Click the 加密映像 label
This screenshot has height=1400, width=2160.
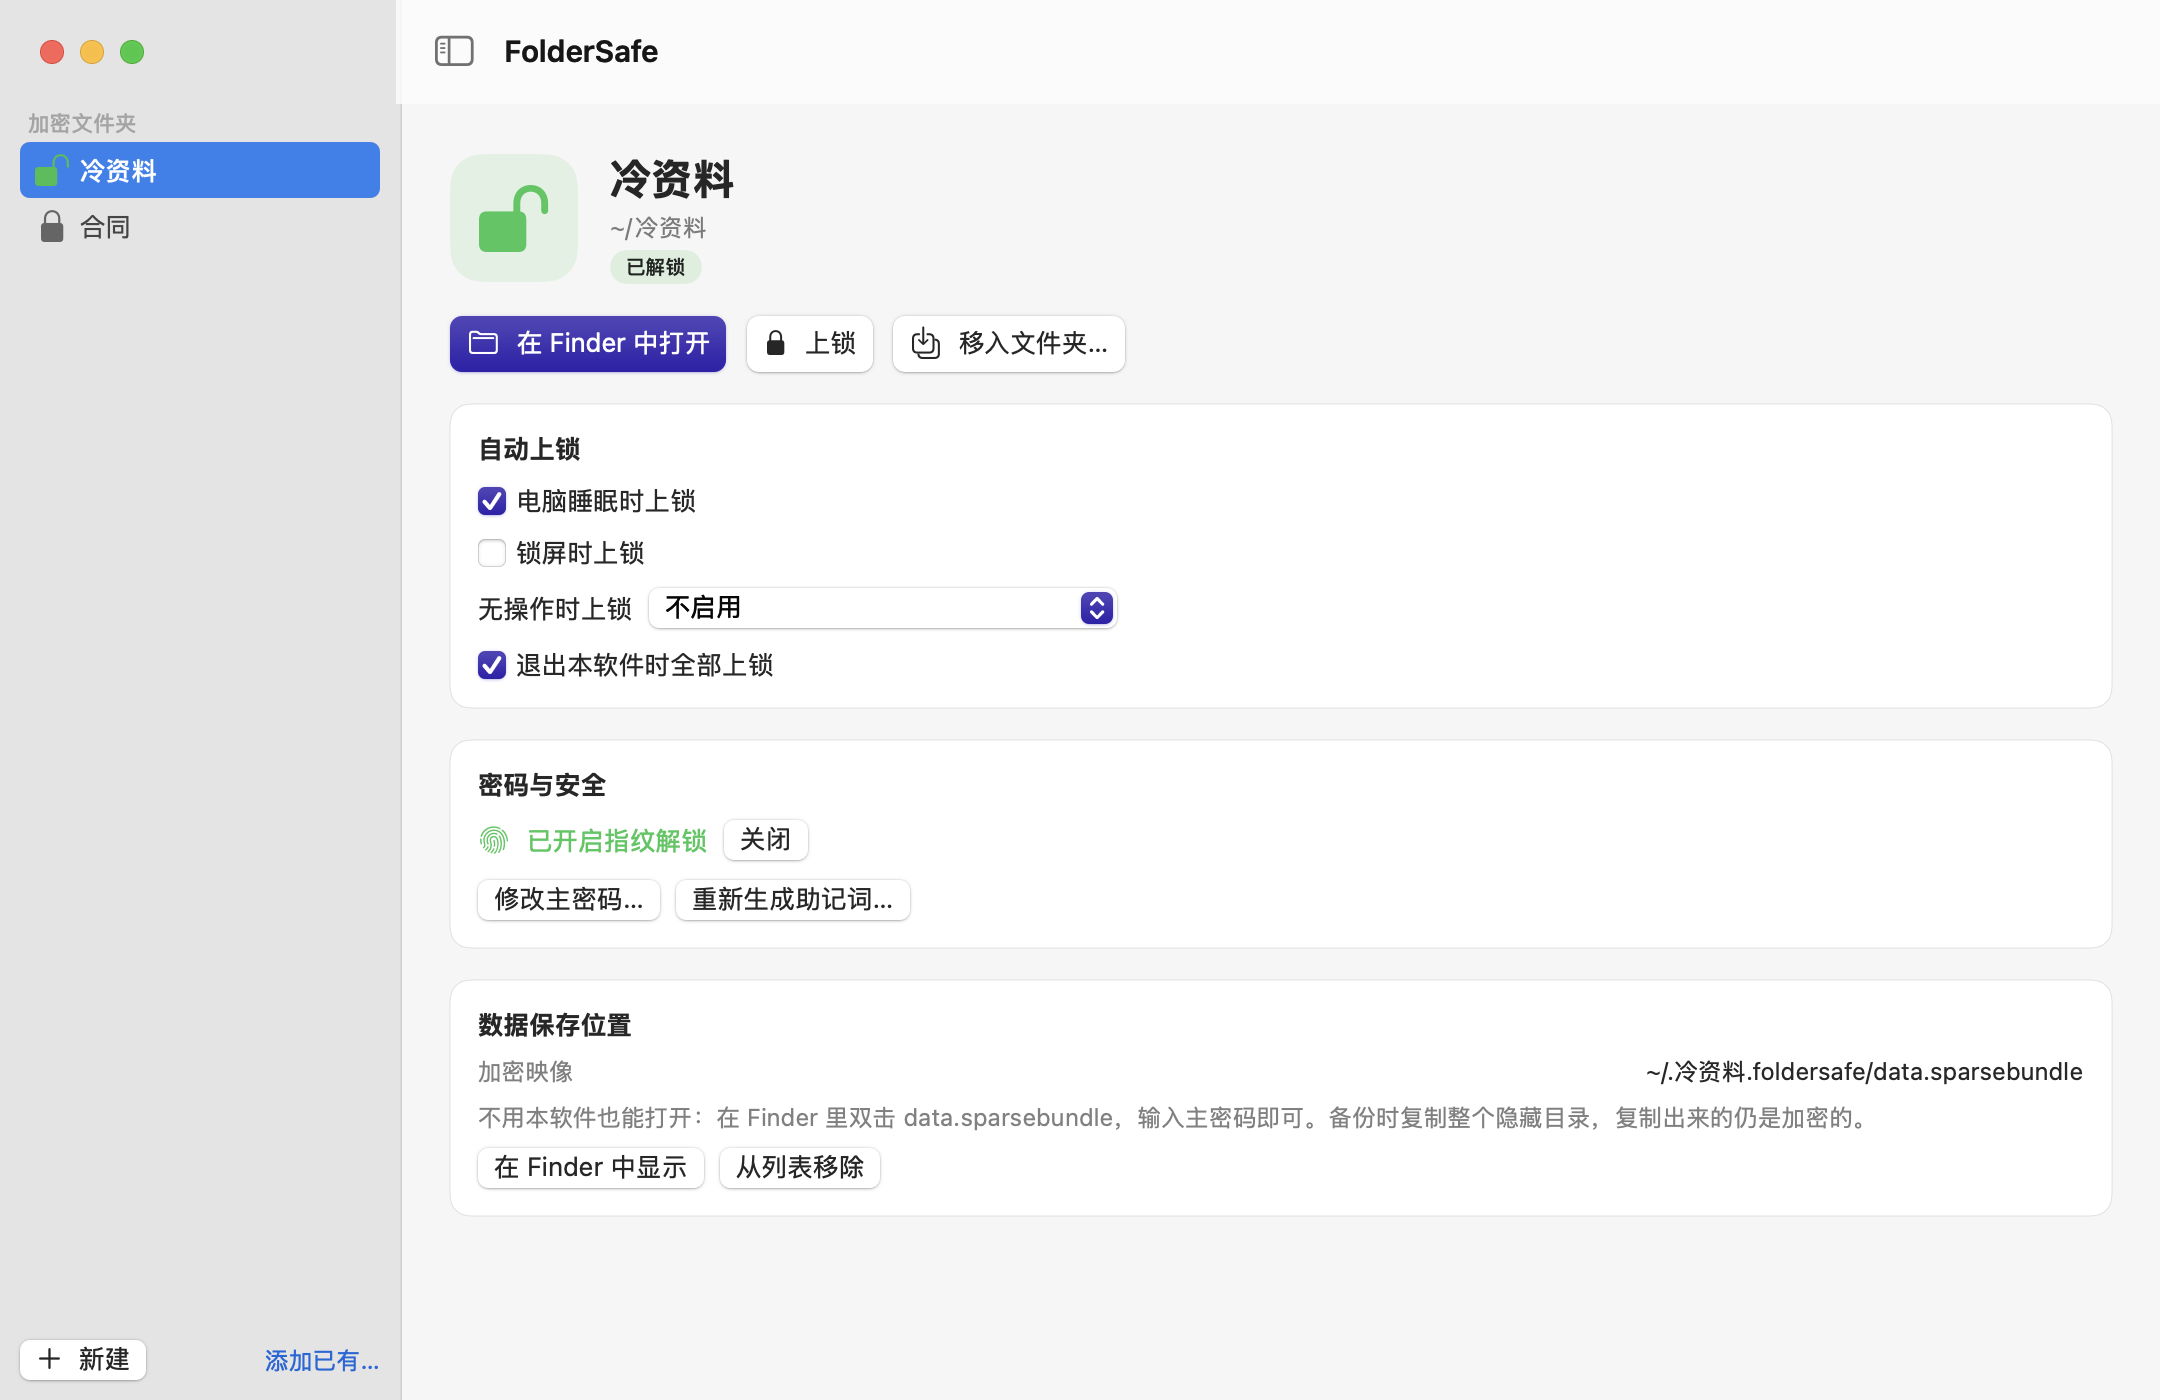(526, 1072)
